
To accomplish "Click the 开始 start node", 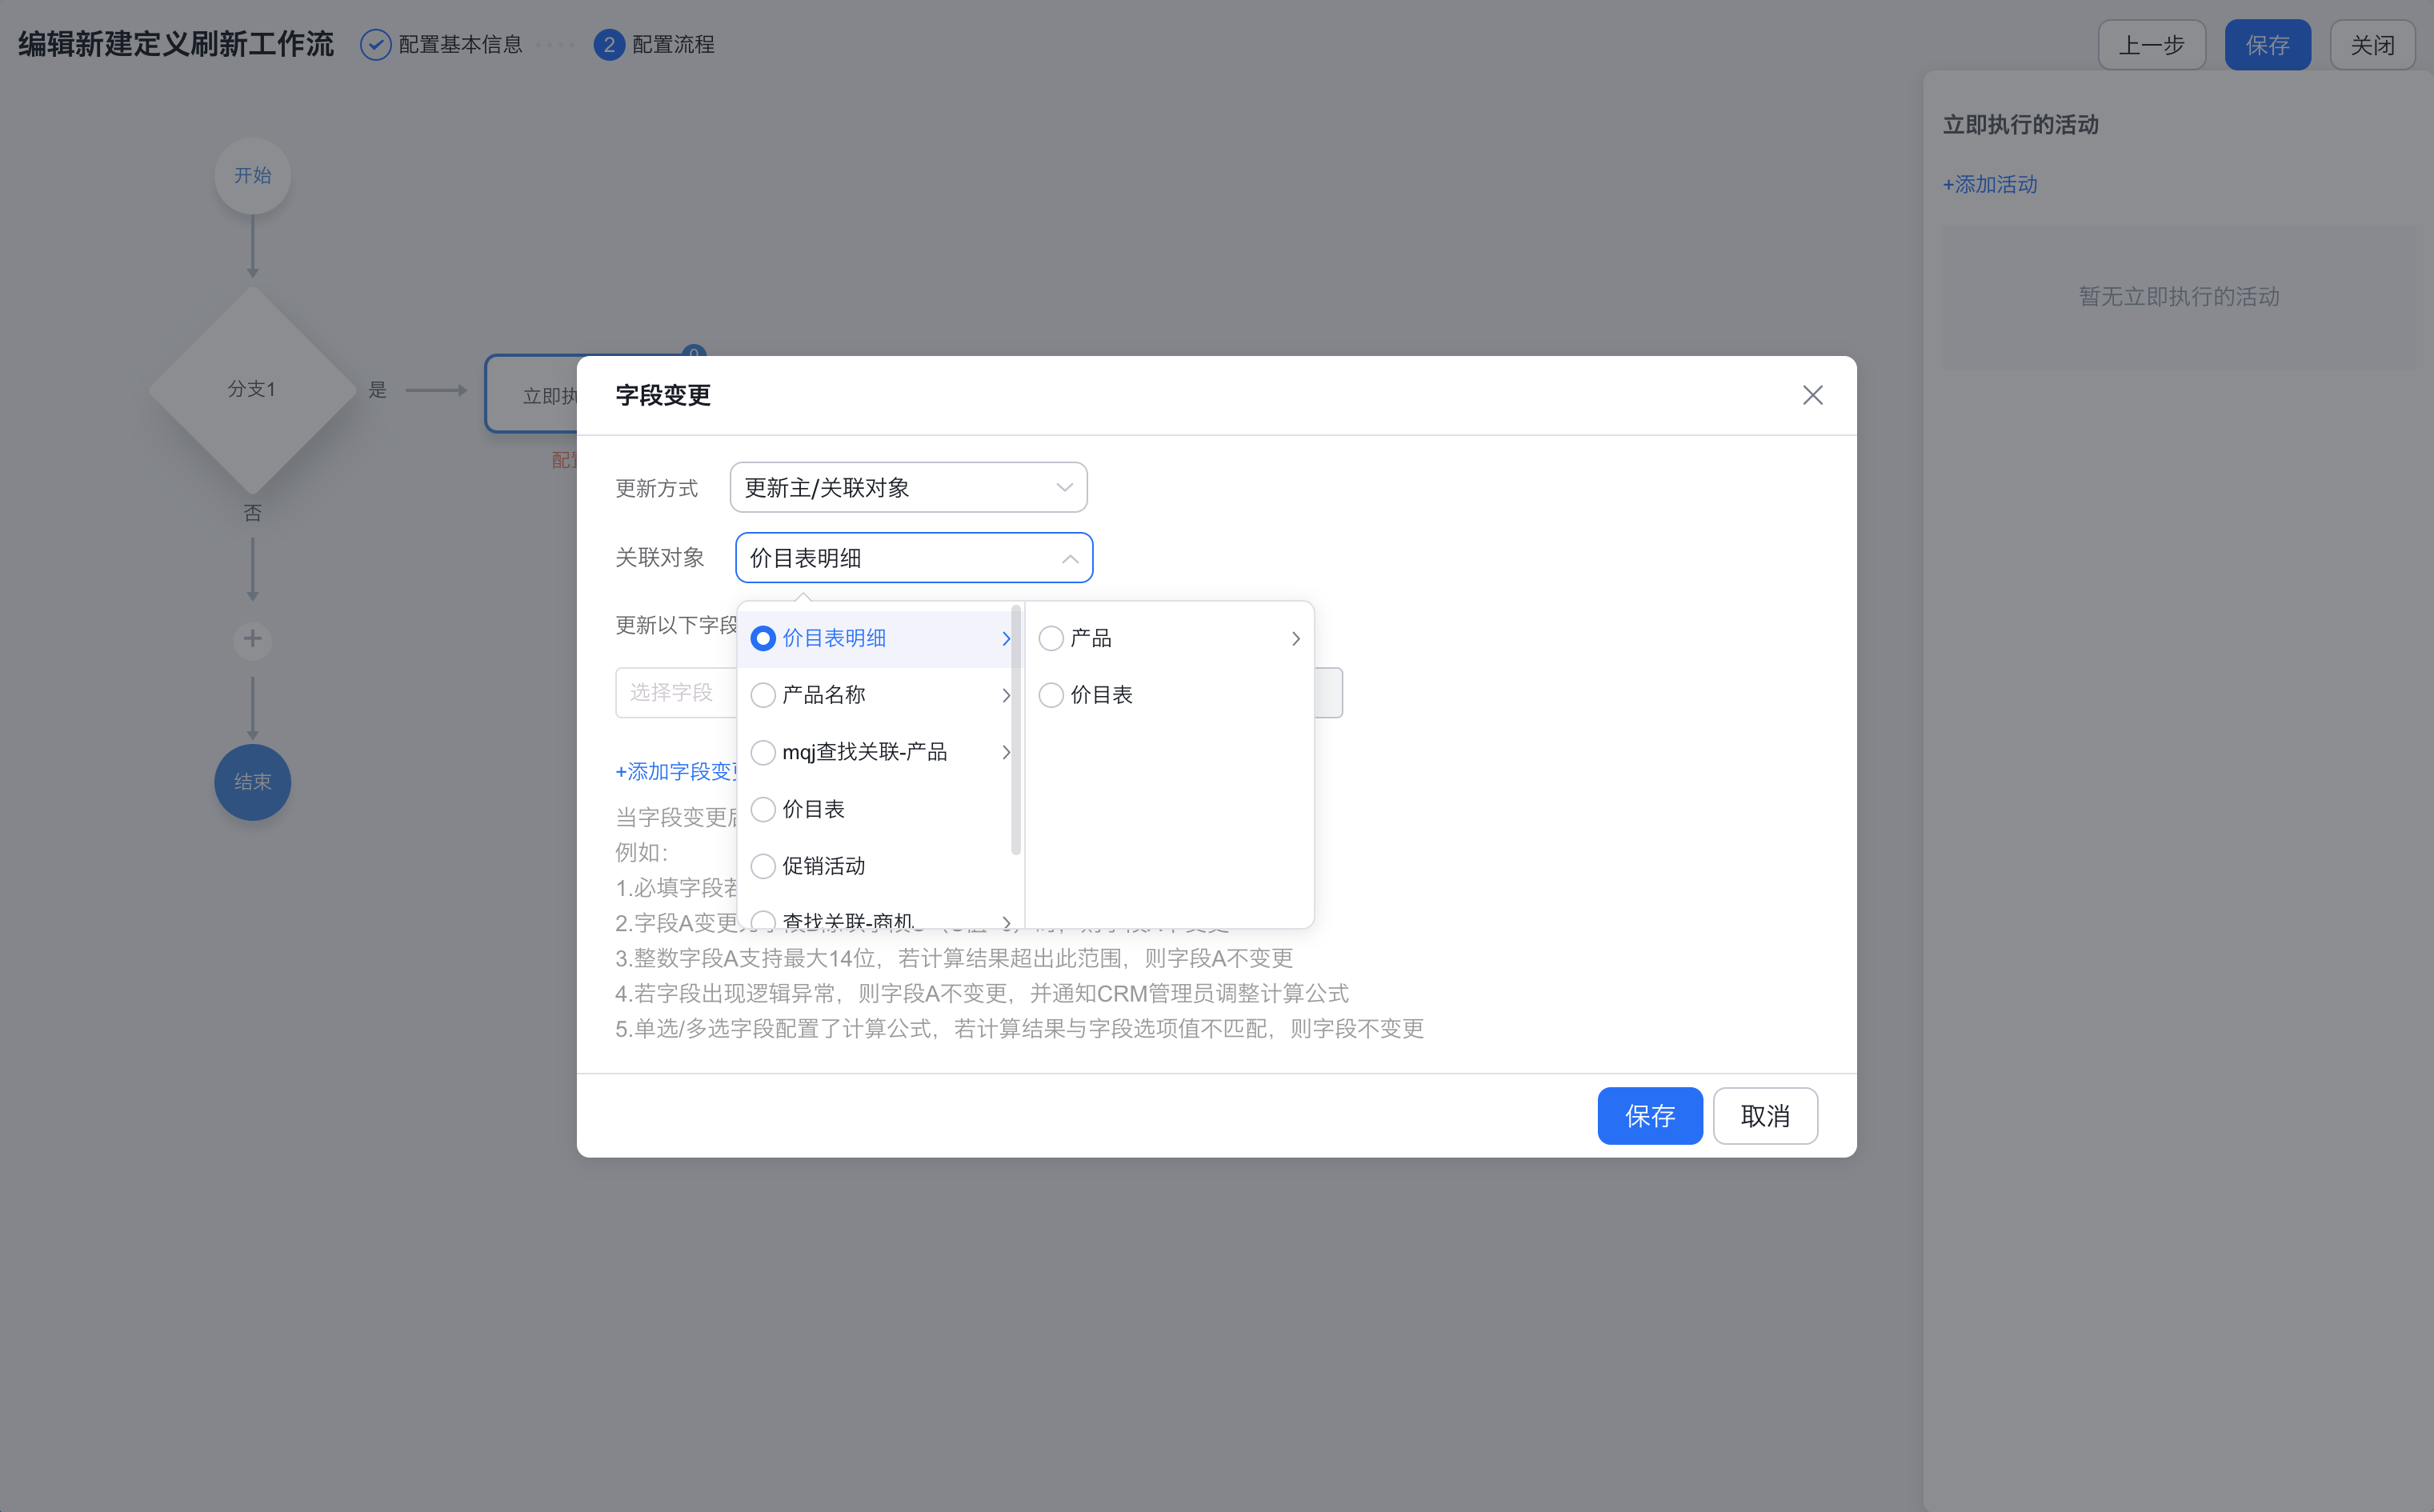I will point(252,176).
